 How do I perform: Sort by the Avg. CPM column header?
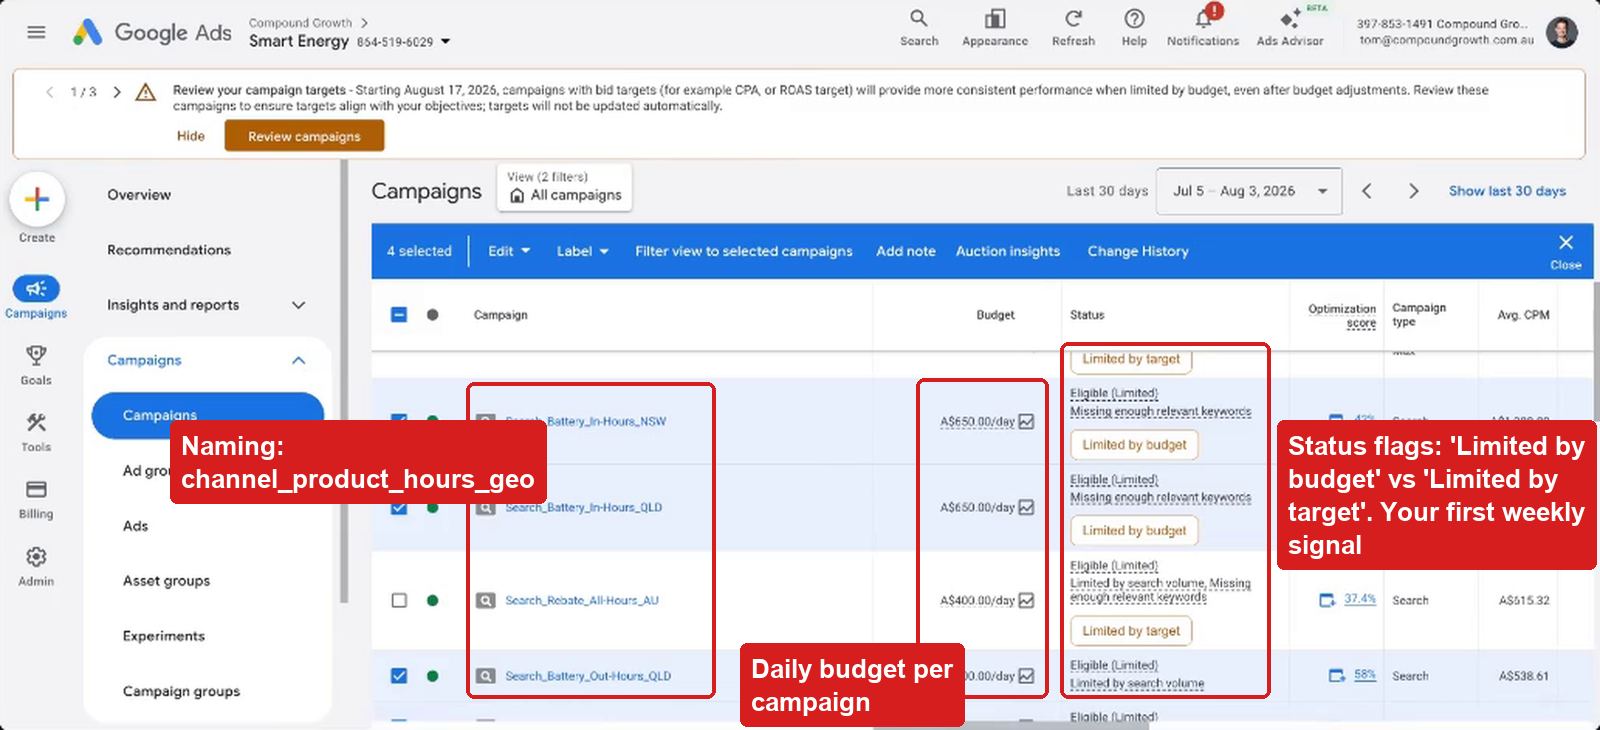[x=1523, y=315]
